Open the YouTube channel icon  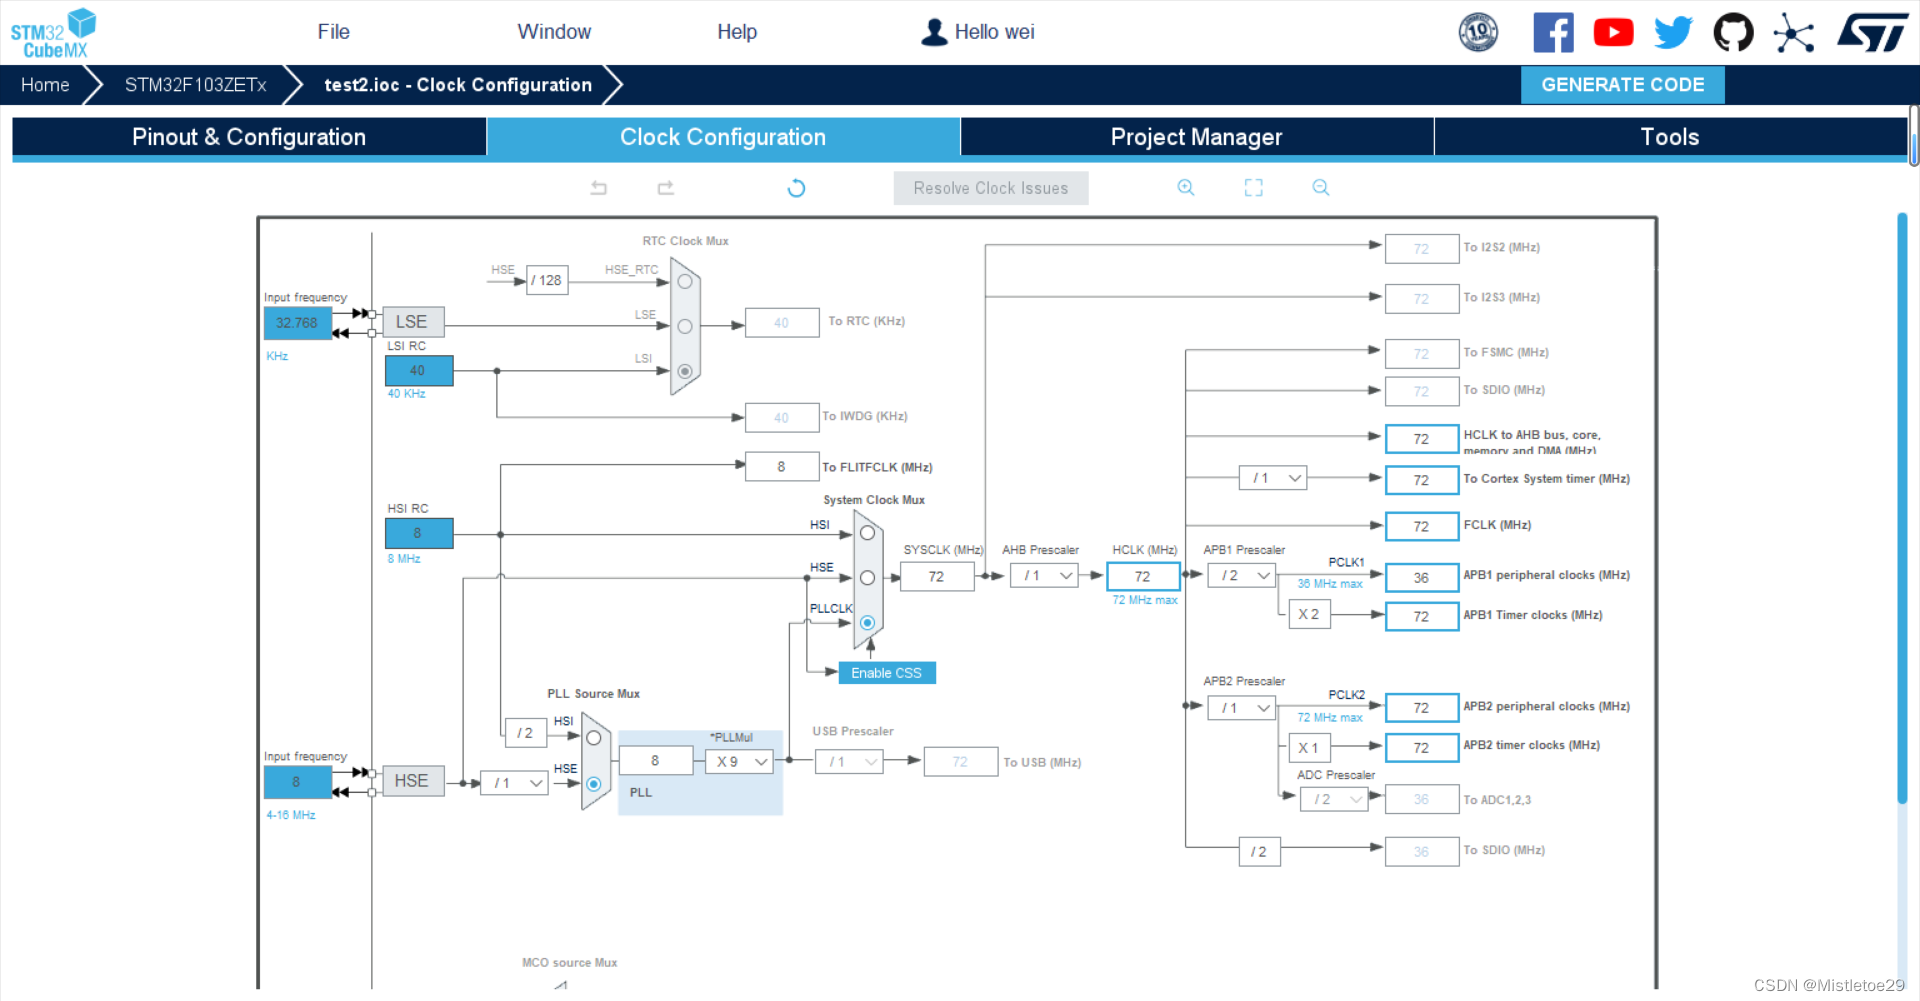(1613, 33)
